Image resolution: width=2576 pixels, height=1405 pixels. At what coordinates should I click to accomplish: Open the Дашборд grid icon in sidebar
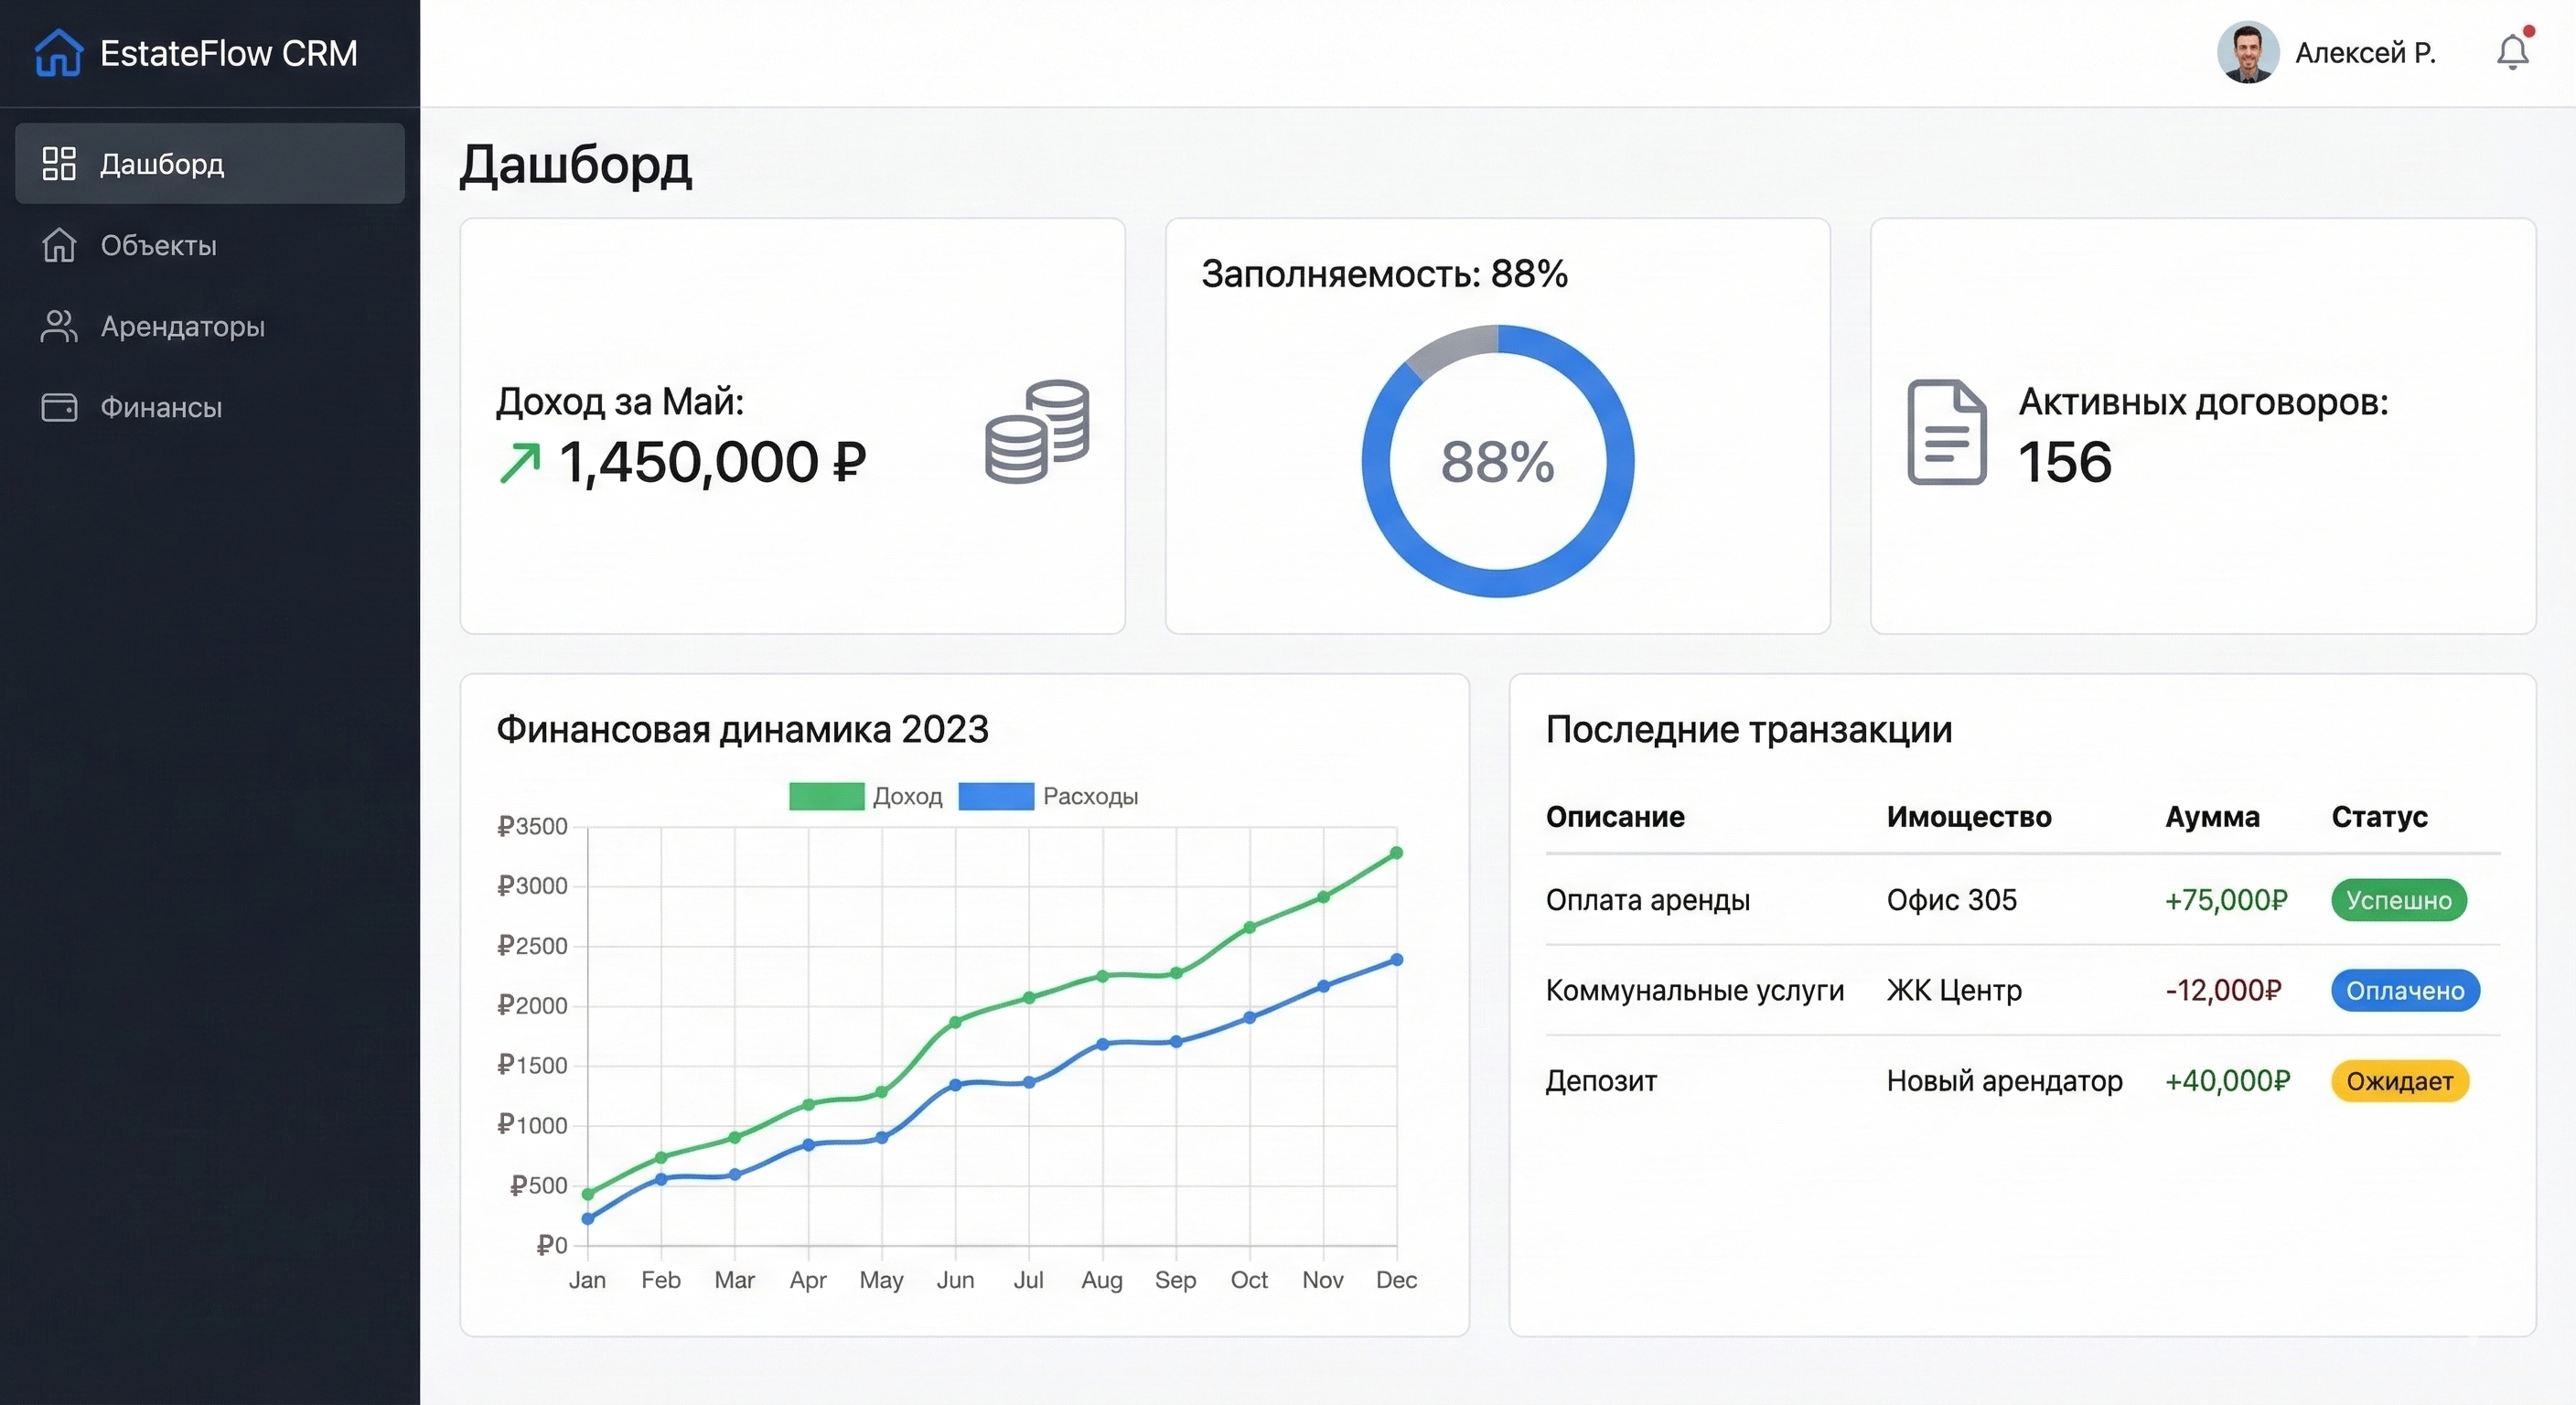59,163
